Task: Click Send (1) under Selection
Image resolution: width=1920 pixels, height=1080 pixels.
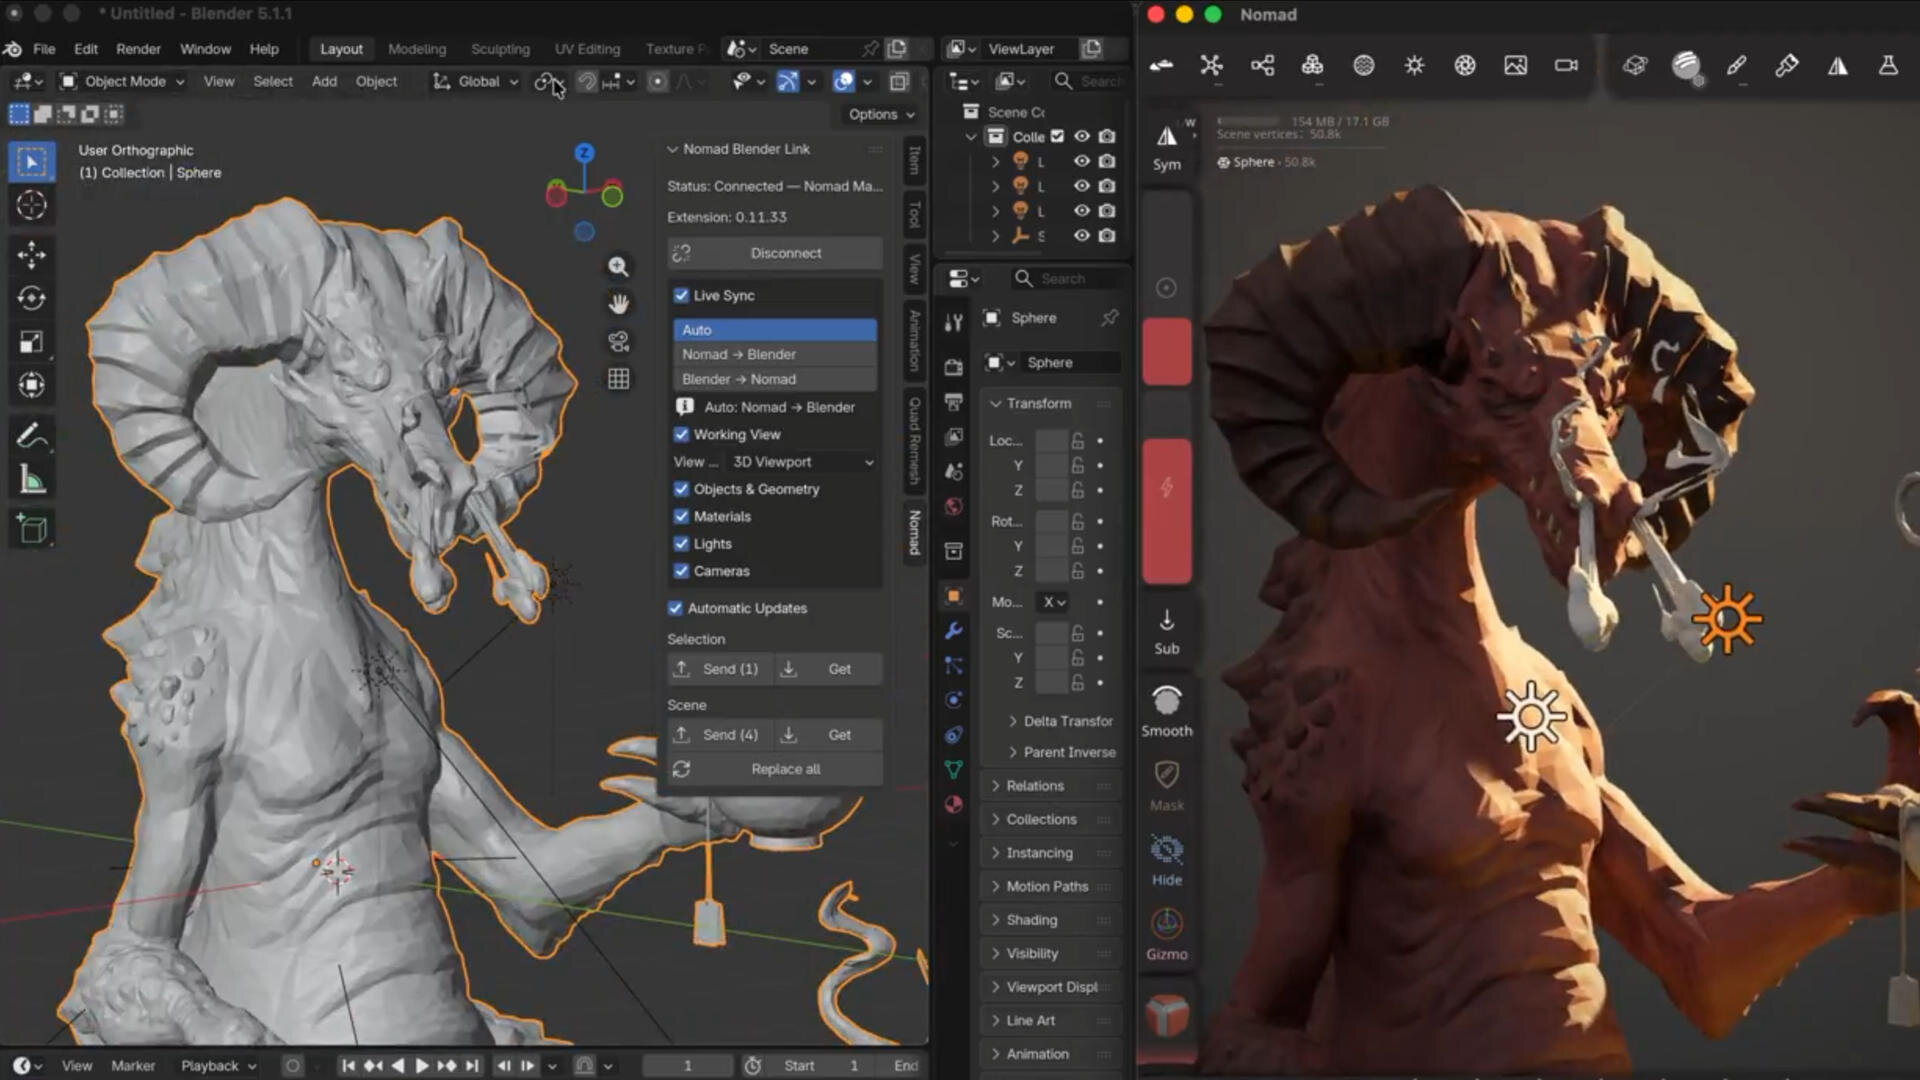Action: point(719,669)
